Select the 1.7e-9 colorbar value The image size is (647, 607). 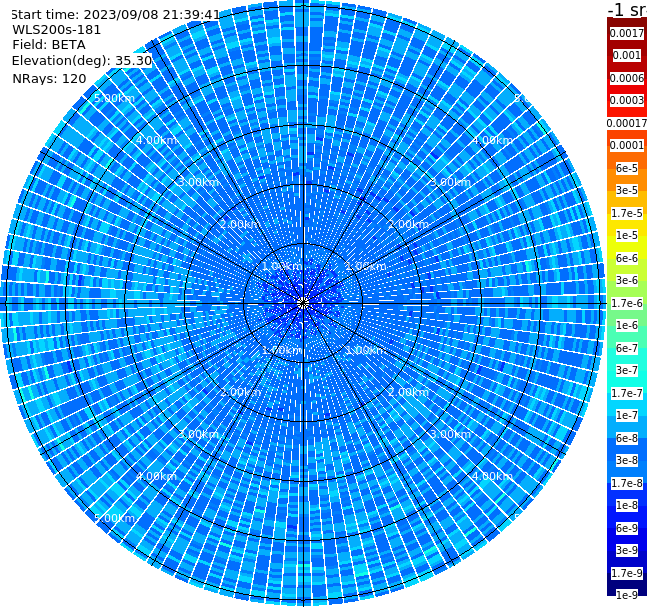627,573
